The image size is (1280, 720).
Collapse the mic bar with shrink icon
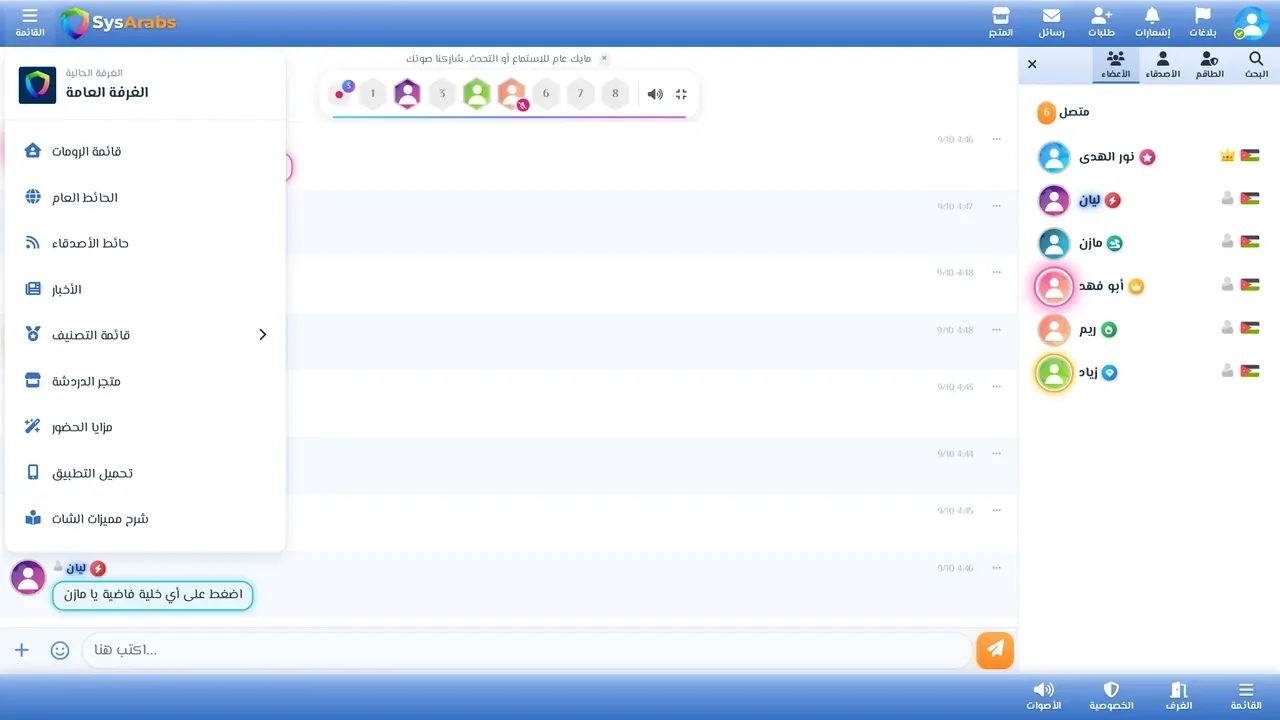pos(681,94)
